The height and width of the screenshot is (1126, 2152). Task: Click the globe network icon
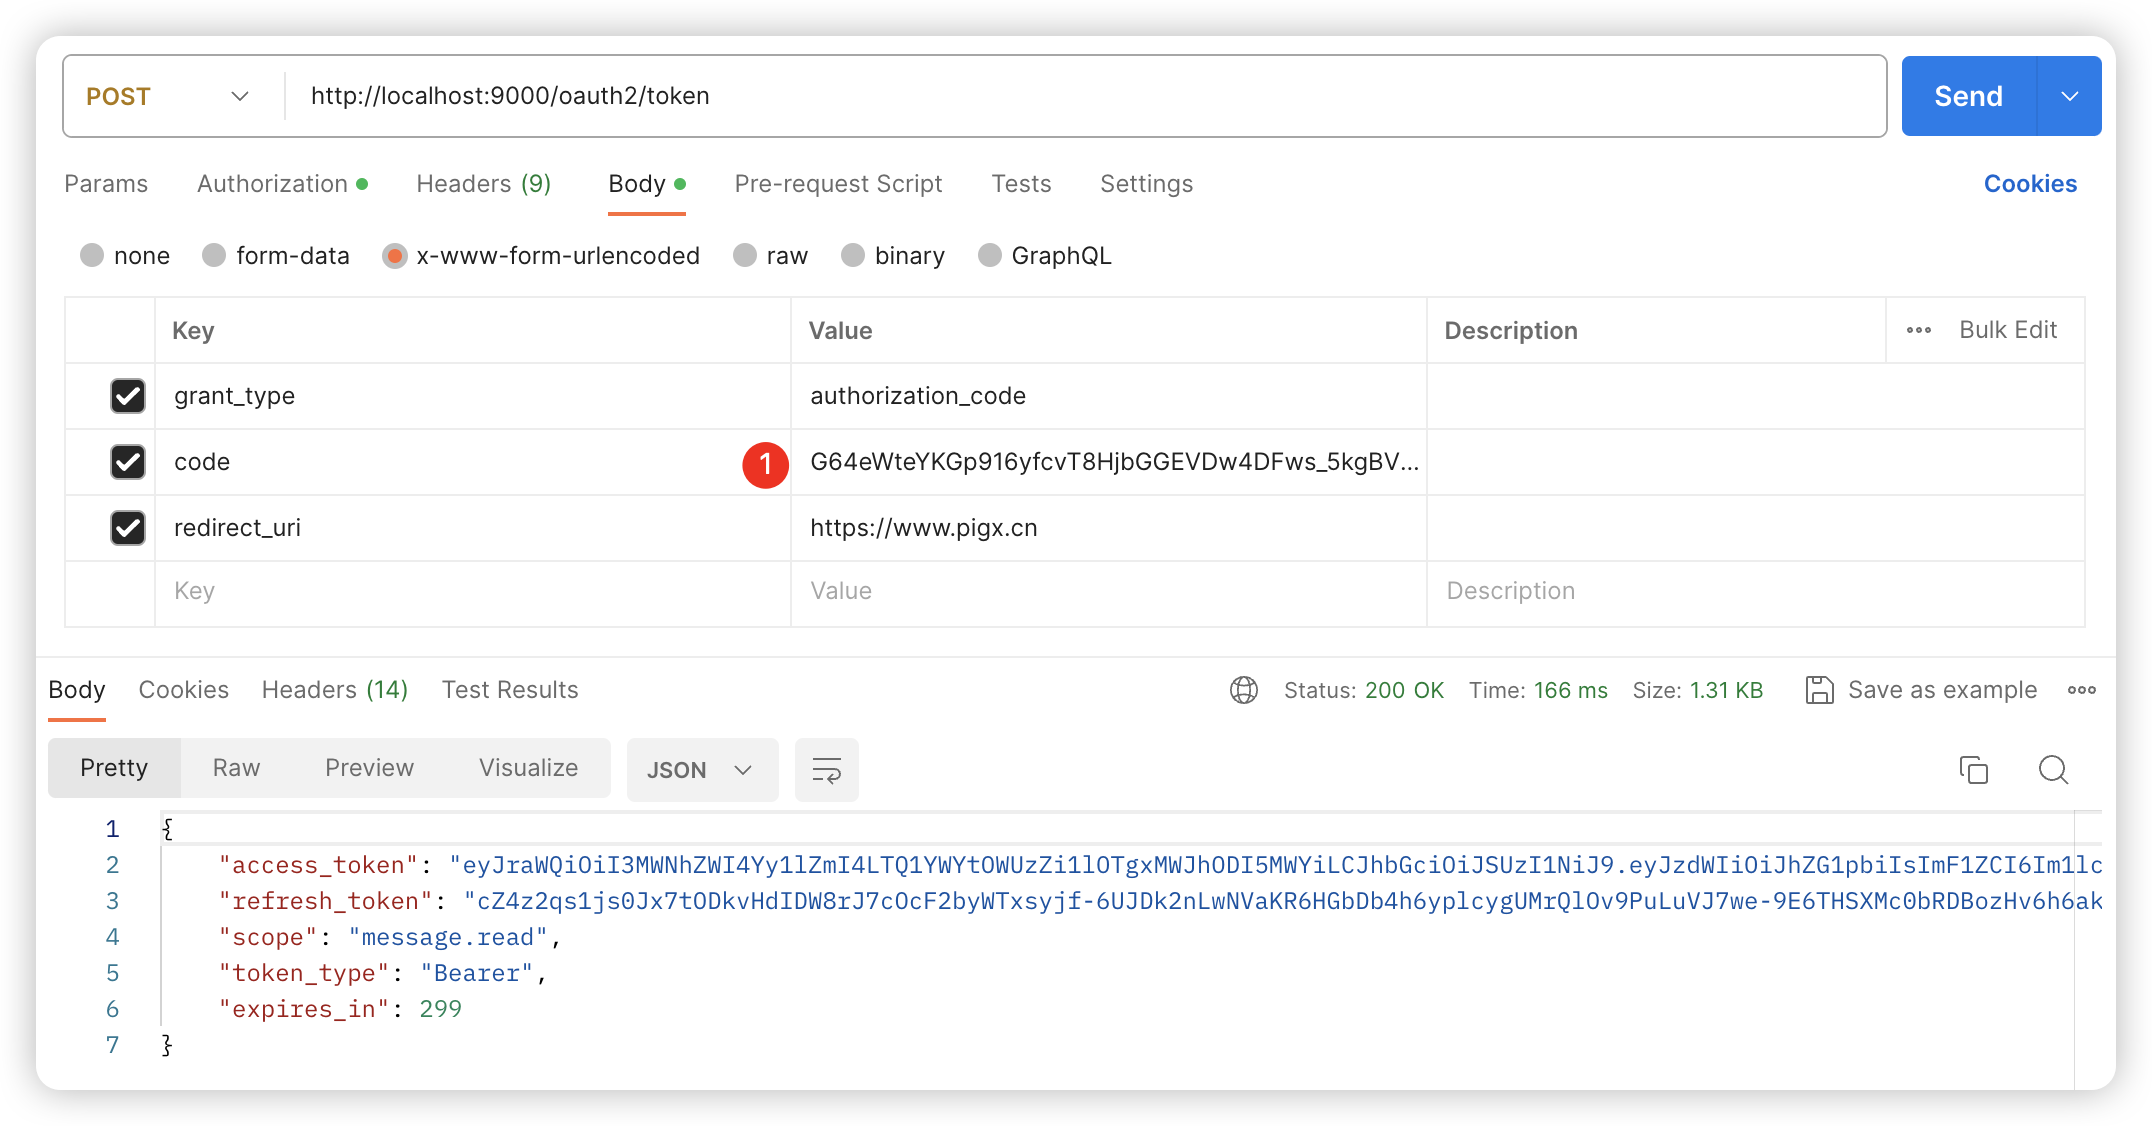1244,690
